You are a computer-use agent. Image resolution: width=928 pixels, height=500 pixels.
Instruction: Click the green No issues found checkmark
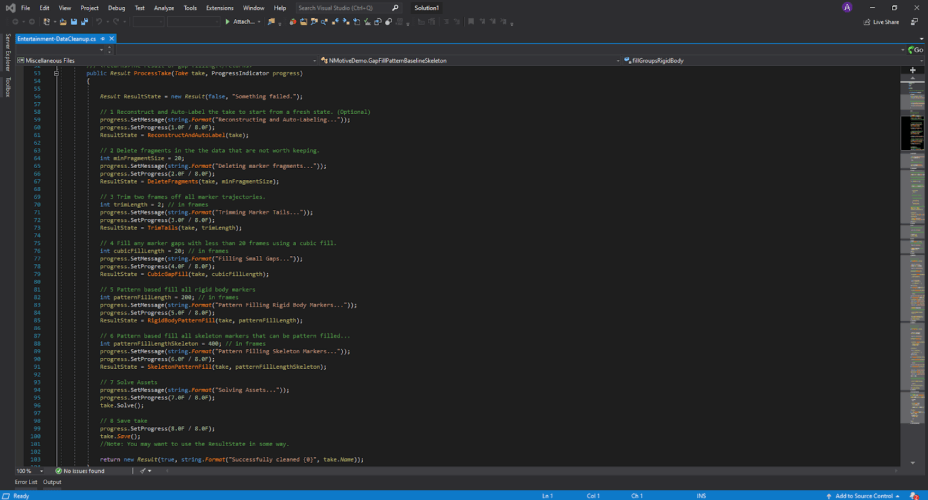(59, 471)
